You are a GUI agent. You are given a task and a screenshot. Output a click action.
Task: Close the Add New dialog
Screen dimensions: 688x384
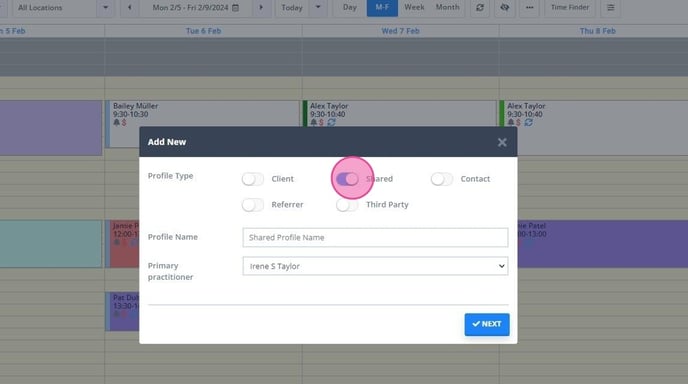[502, 142]
